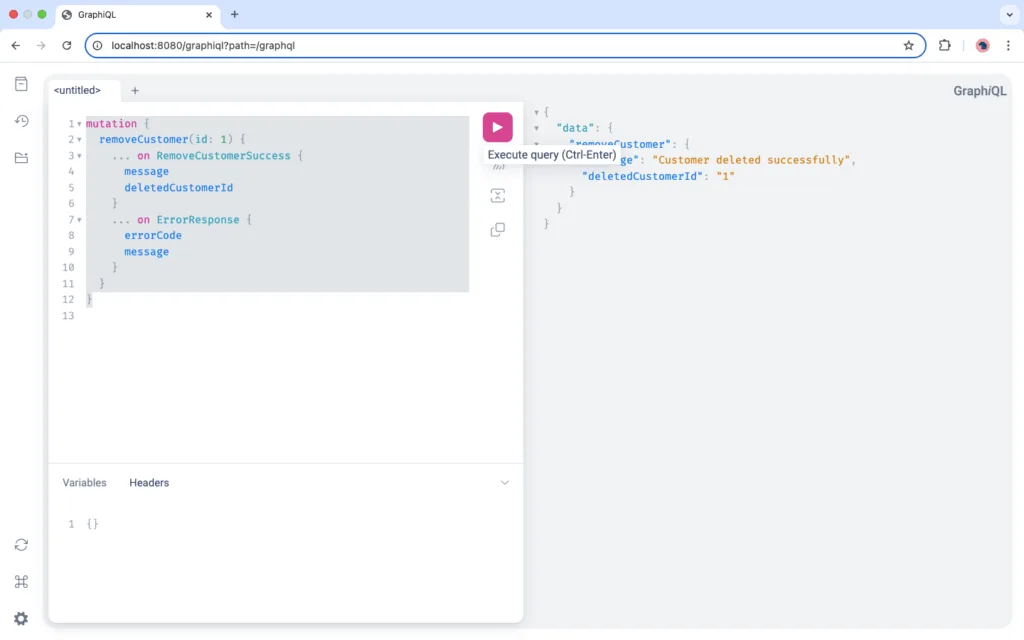Screen dimensions: 1024x640
Task: Fold the RemoveCustomerSuccess fragment at line 3
Action: tap(80, 155)
